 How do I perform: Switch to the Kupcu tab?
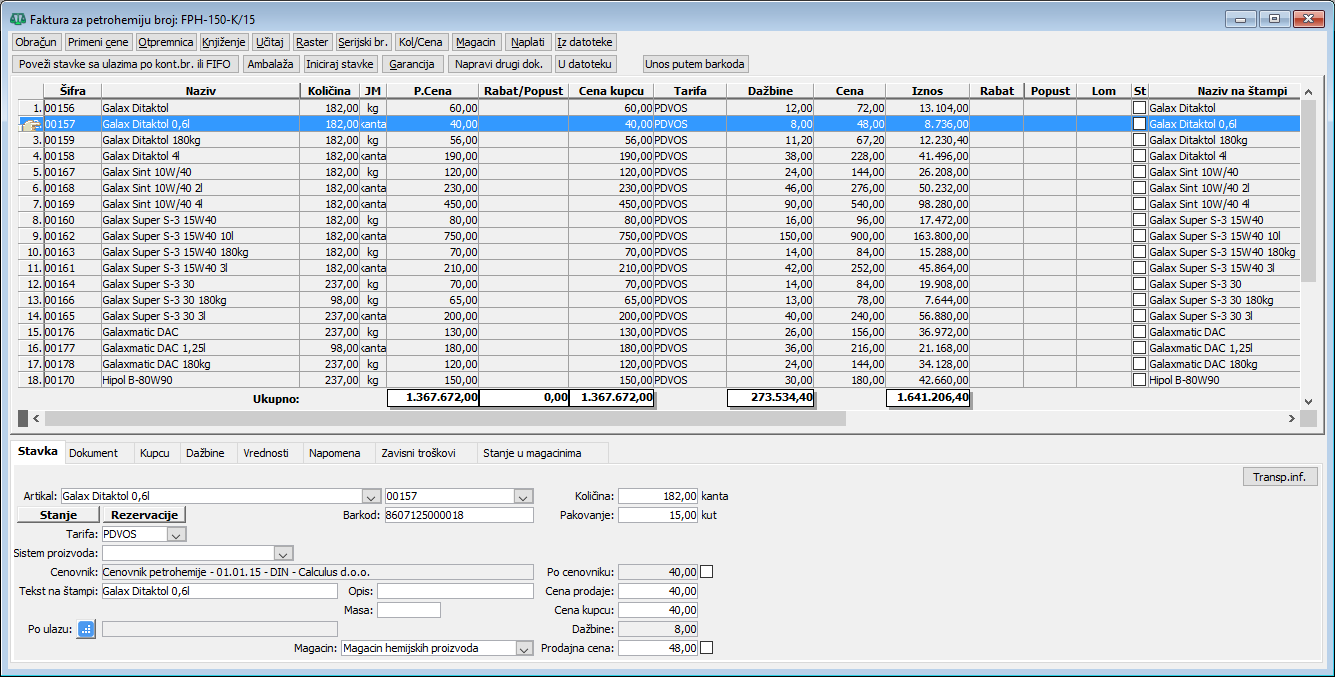coord(155,453)
